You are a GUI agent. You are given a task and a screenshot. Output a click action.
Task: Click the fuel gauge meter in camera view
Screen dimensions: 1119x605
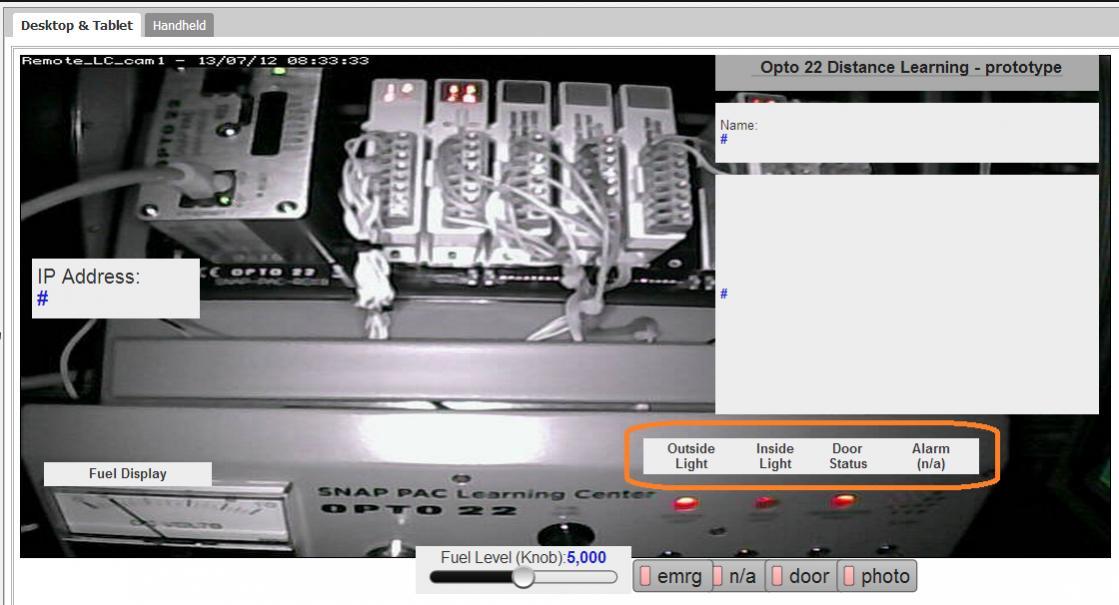[x=171, y=519]
